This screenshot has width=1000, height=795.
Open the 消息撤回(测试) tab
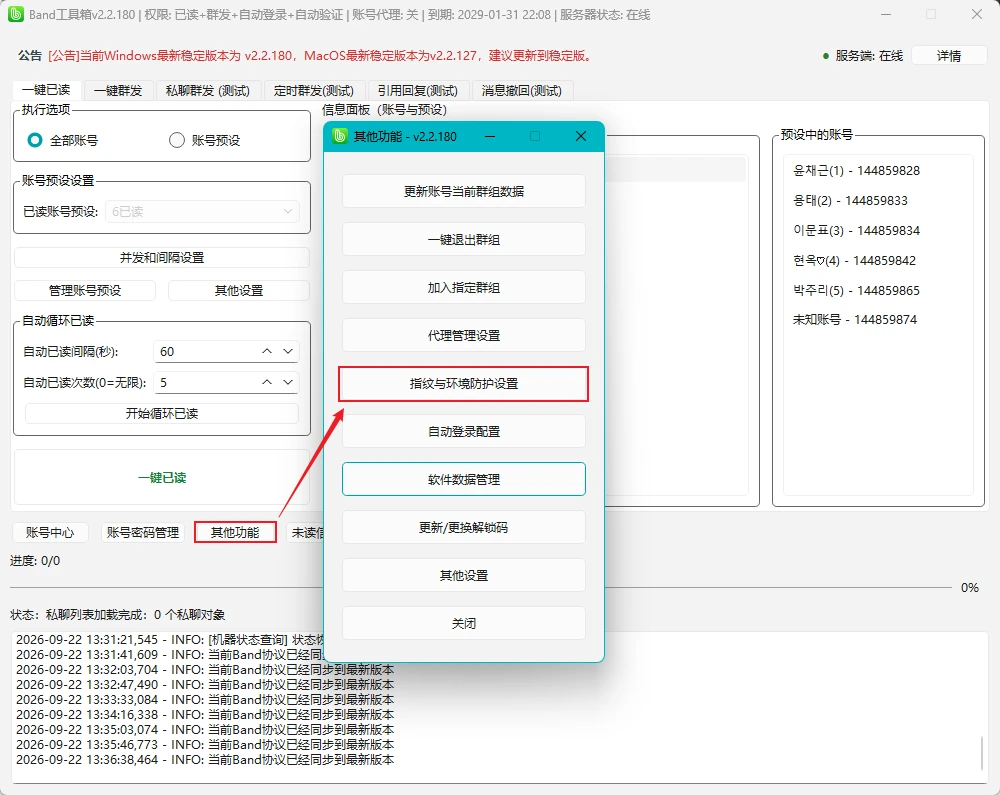tap(522, 91)
